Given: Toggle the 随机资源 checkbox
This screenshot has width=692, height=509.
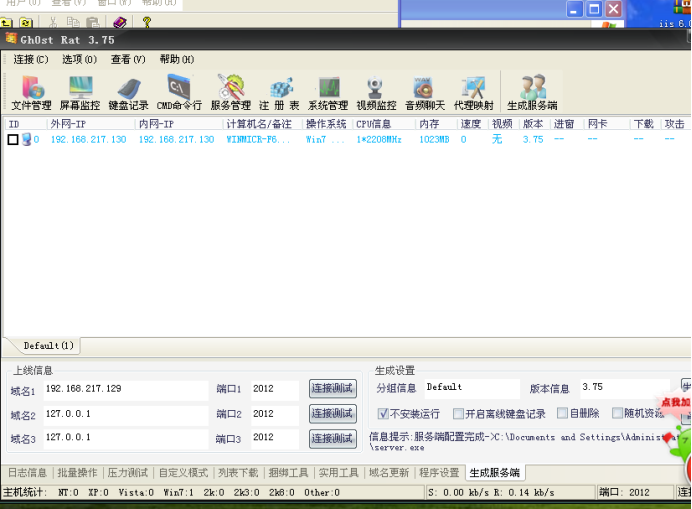Looking at the screenshot, I should (617, 413).
